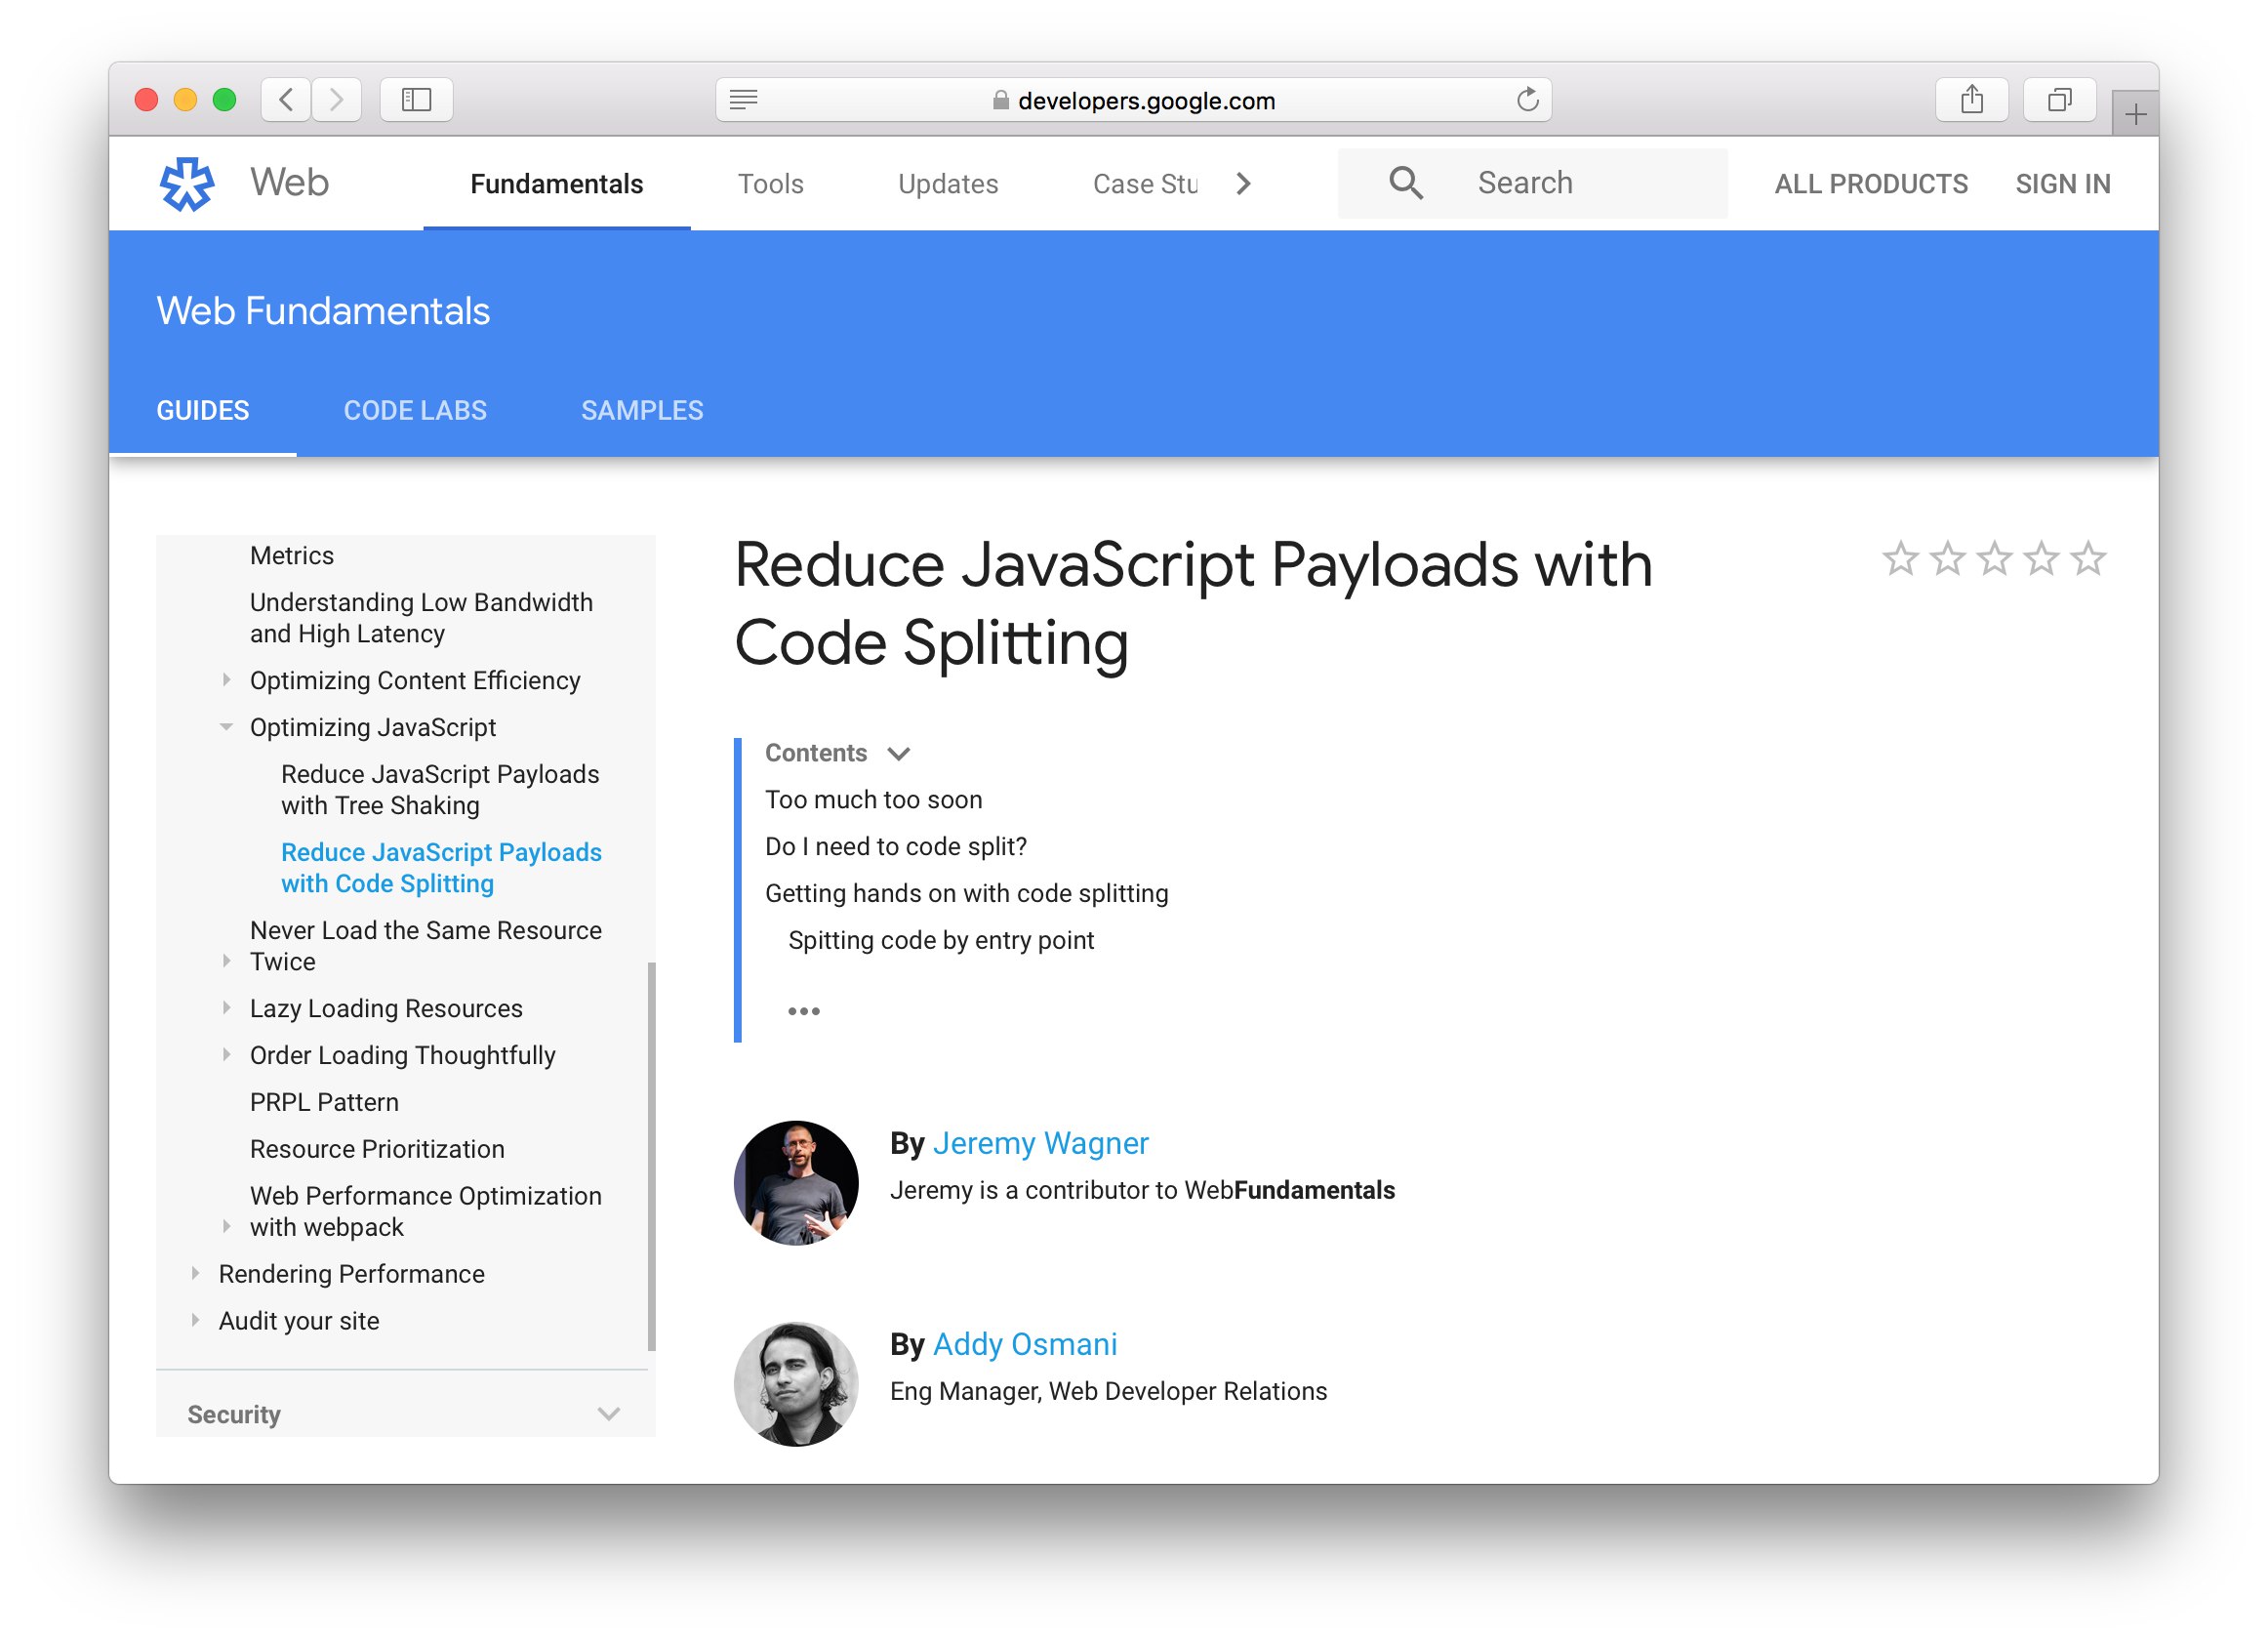
Task: Click Addy Osmani's profile photo
Action: pos(796,1384)
